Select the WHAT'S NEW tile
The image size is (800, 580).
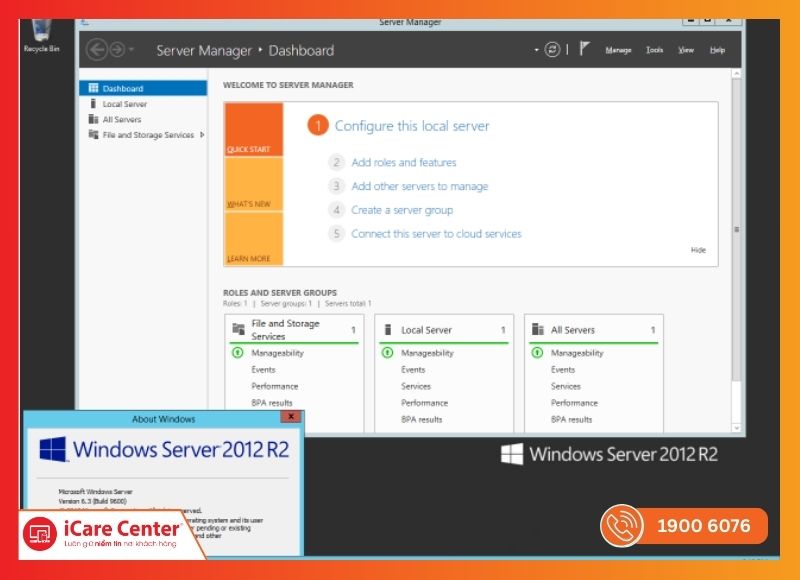click(254, 184)
